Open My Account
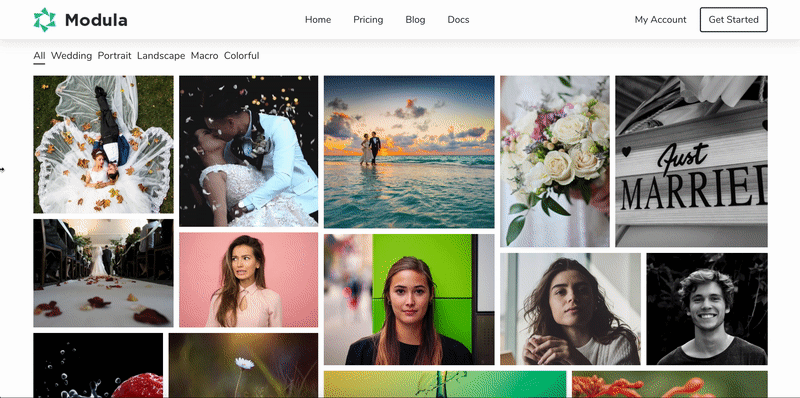The image size is (800, 398). (x=660, y=20)
